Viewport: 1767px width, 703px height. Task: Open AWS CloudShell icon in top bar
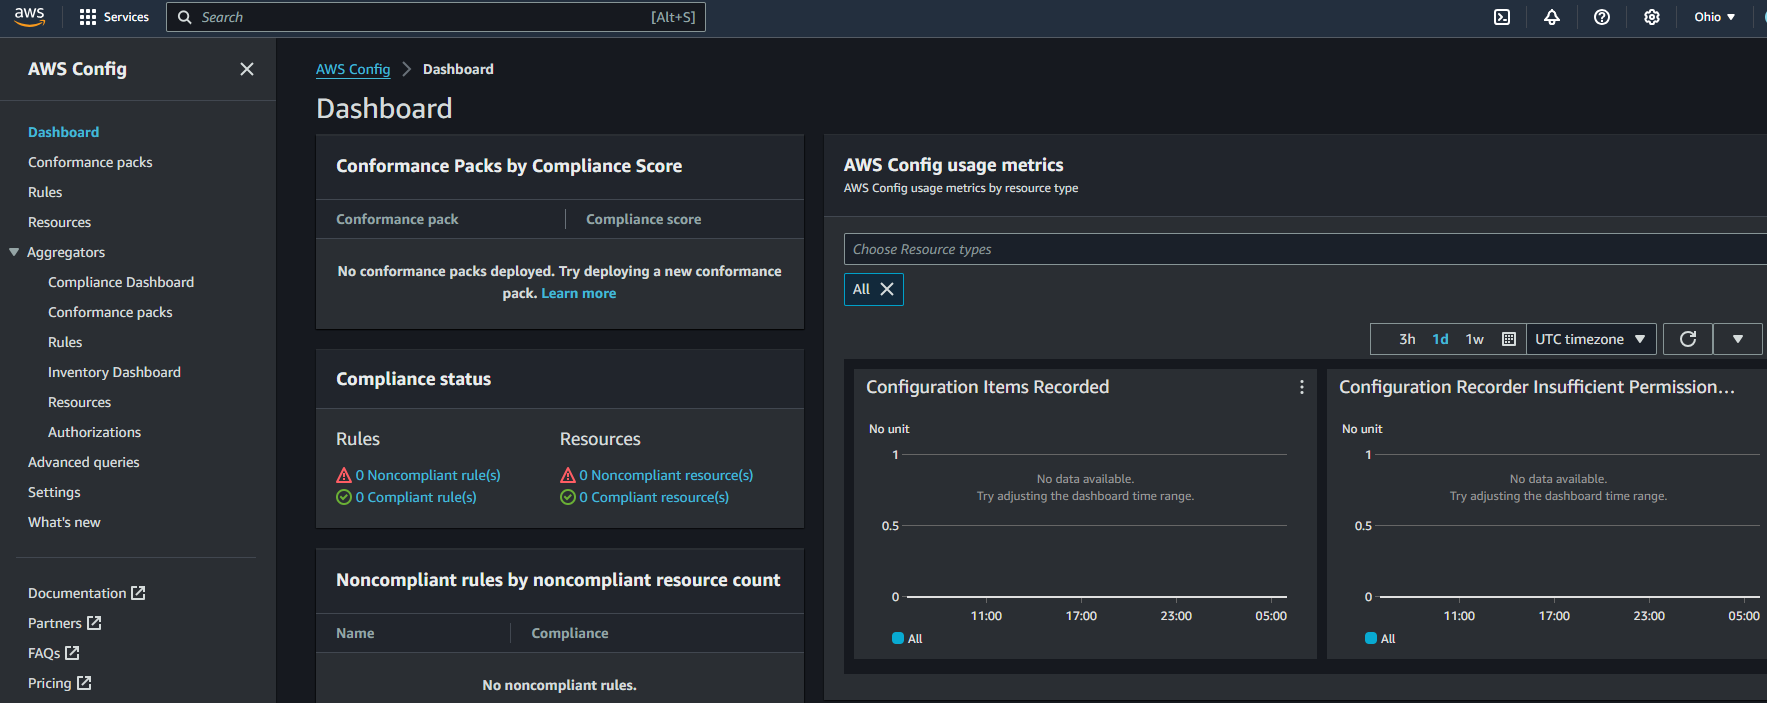coord(1501,17)
